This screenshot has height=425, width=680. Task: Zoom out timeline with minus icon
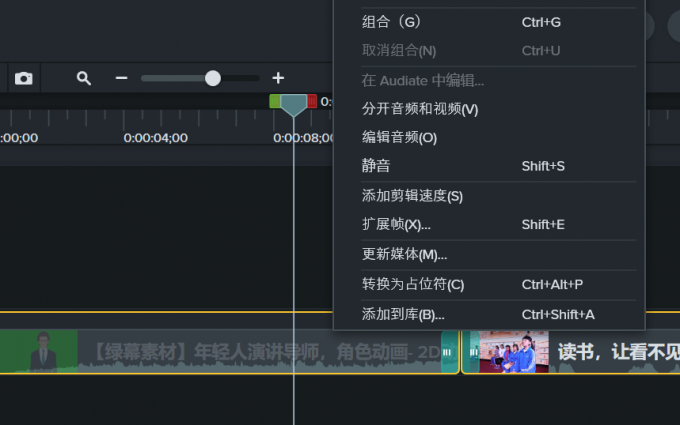point(121,78)
